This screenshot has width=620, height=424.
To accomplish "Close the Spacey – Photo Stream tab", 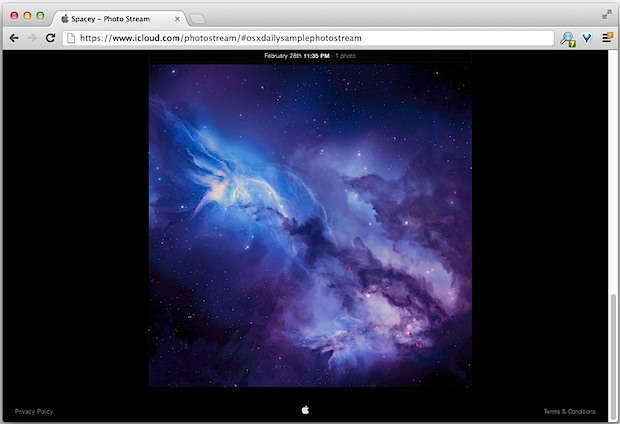I will click(177, 19).
